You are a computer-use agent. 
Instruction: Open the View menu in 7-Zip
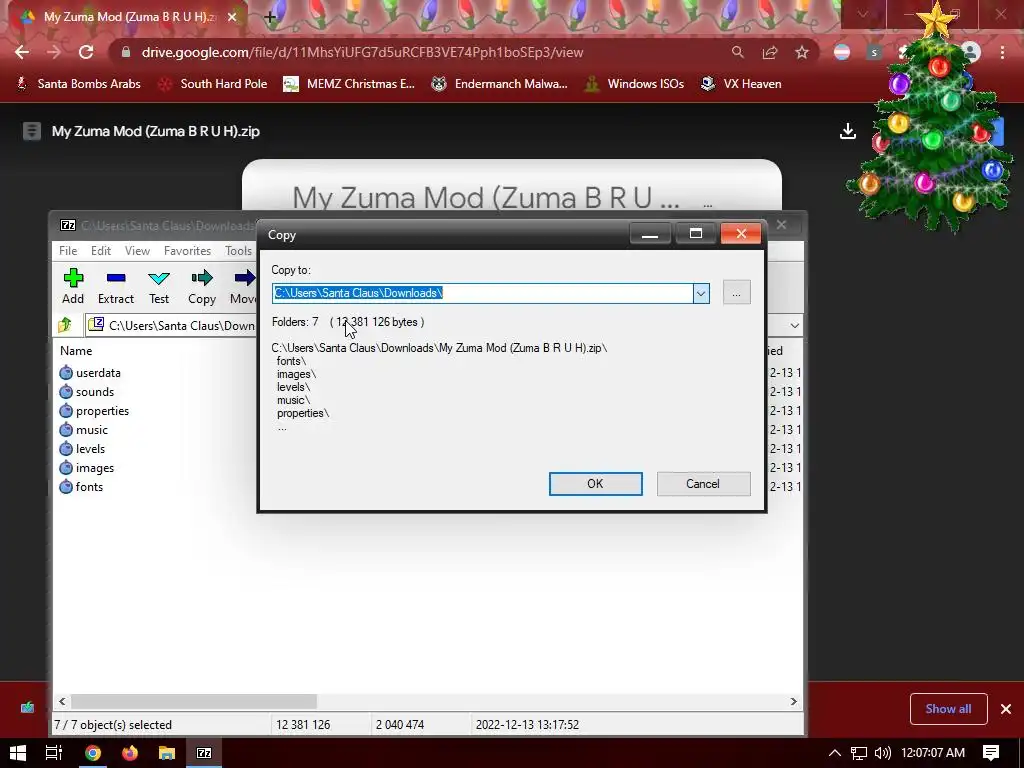(x=137, y=251)
